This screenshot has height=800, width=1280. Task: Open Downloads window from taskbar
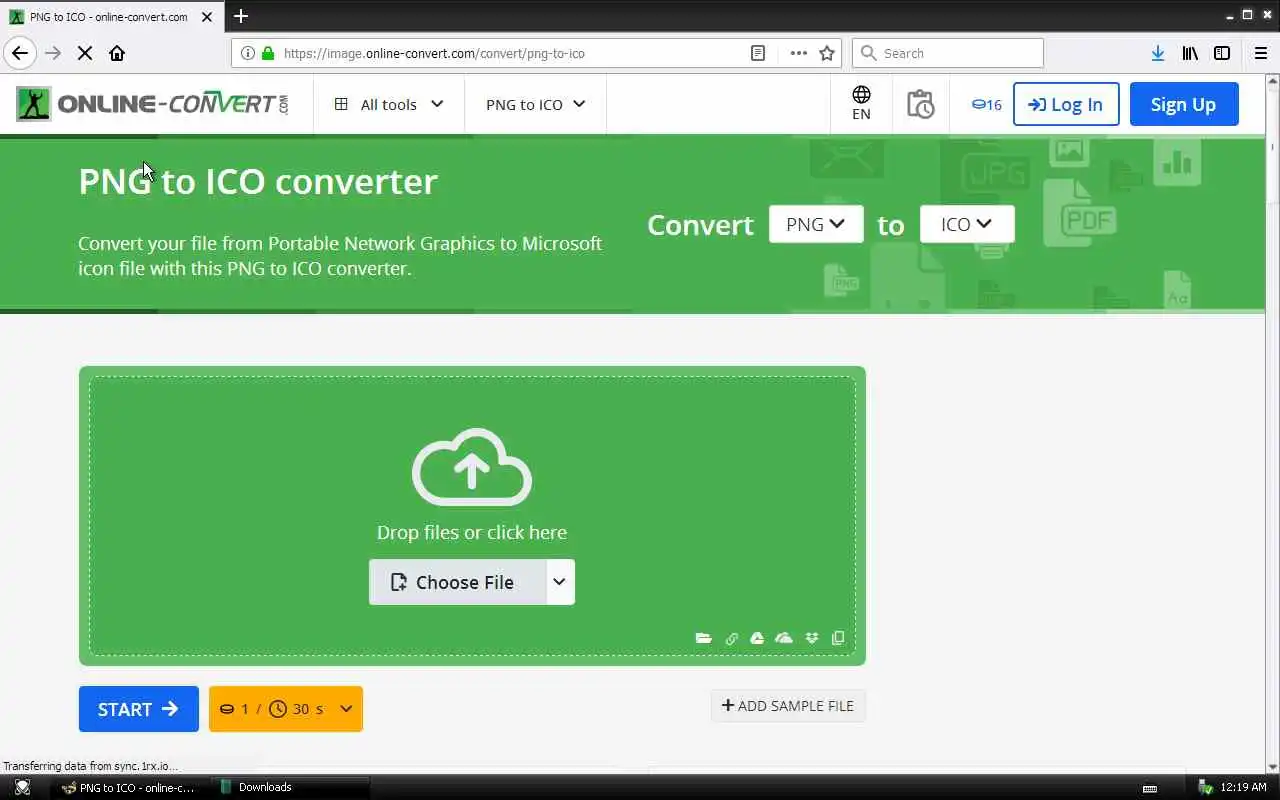[290, 787]
